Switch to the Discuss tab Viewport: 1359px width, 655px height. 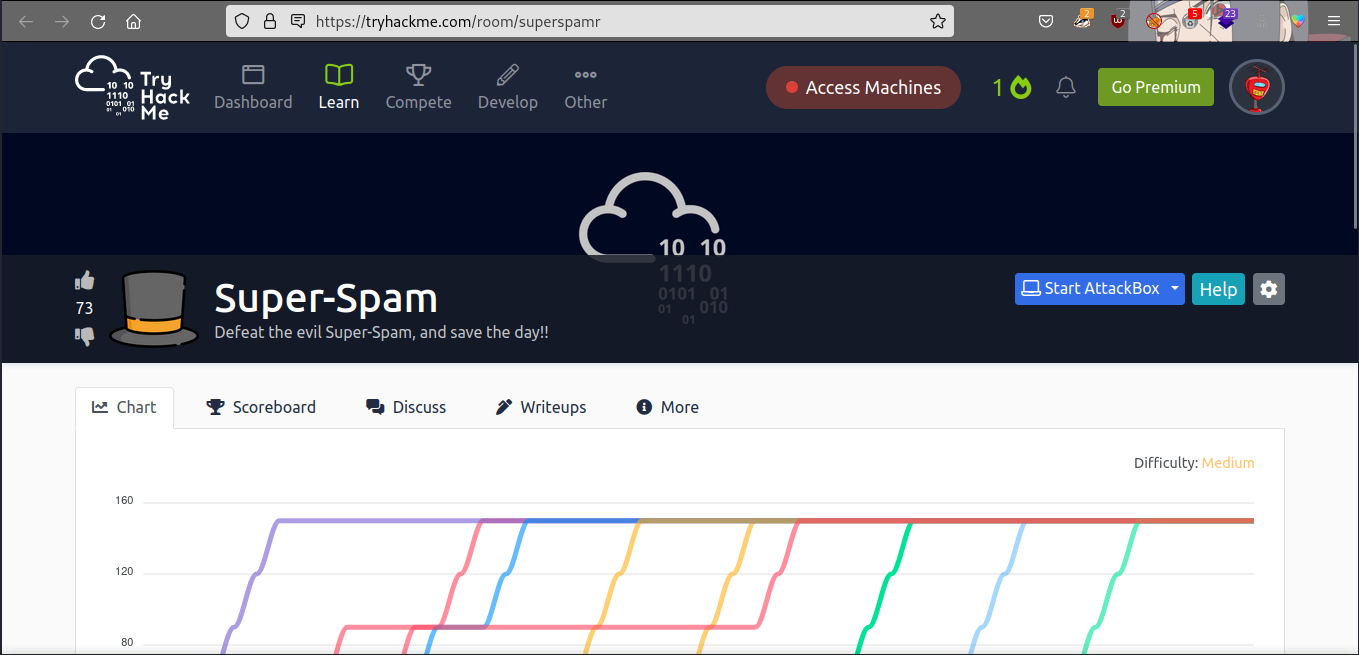coord(406,407)
